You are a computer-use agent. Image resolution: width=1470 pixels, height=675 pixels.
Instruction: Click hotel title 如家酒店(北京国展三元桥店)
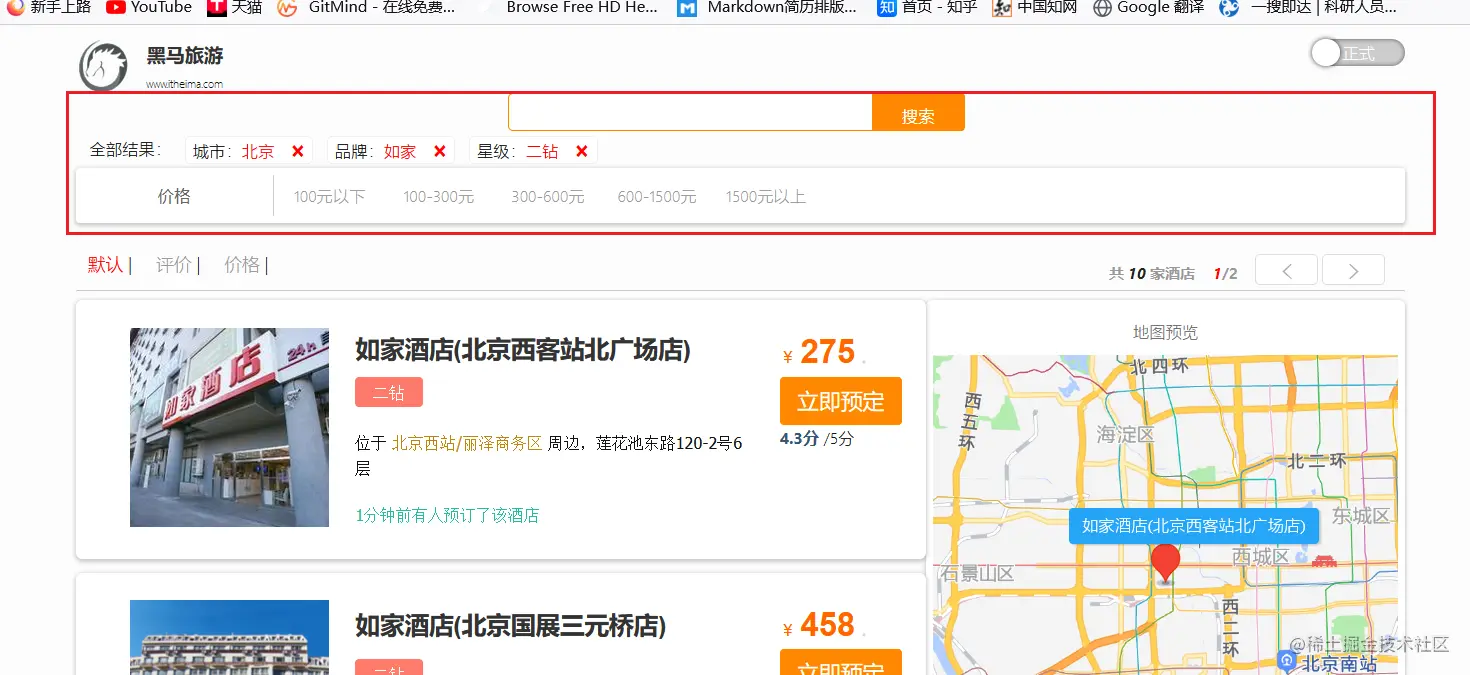click(510, 626)
